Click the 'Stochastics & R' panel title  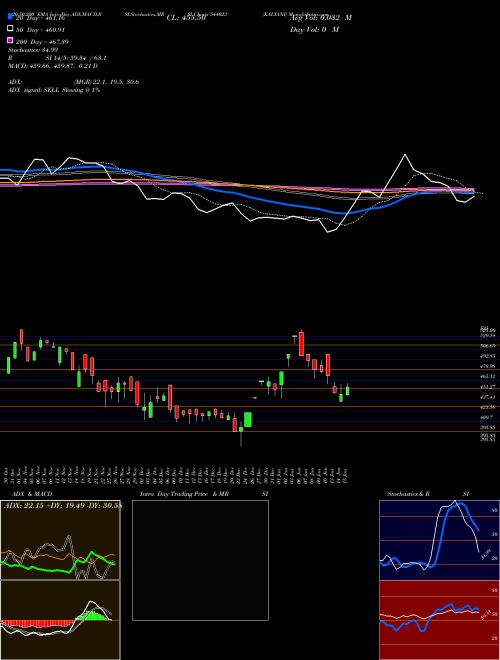(x=408, y=494)
